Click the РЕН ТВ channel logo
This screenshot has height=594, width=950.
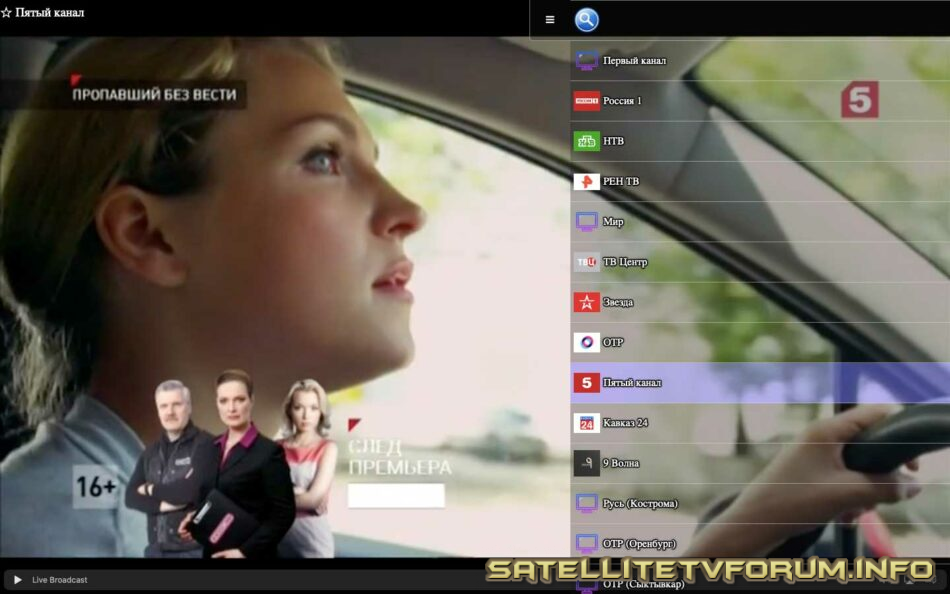tap(586, 181)
